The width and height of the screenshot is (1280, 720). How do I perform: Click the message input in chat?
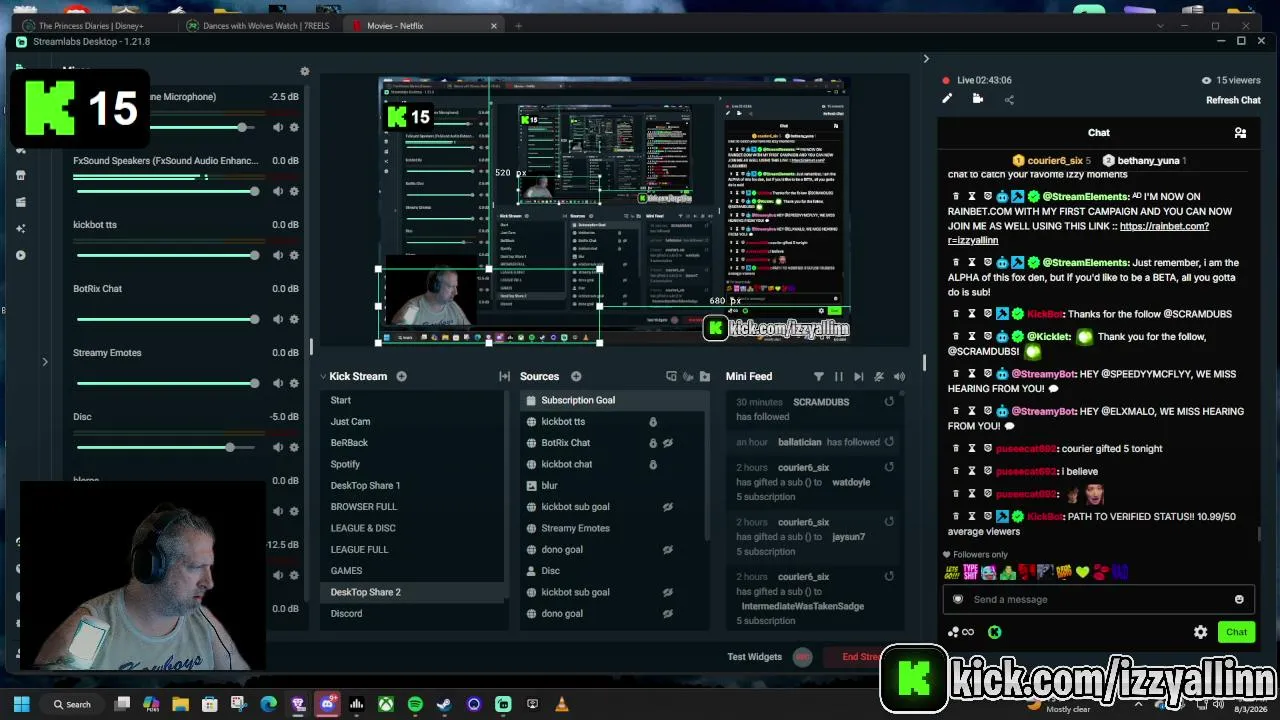(x=1098, y=599)
